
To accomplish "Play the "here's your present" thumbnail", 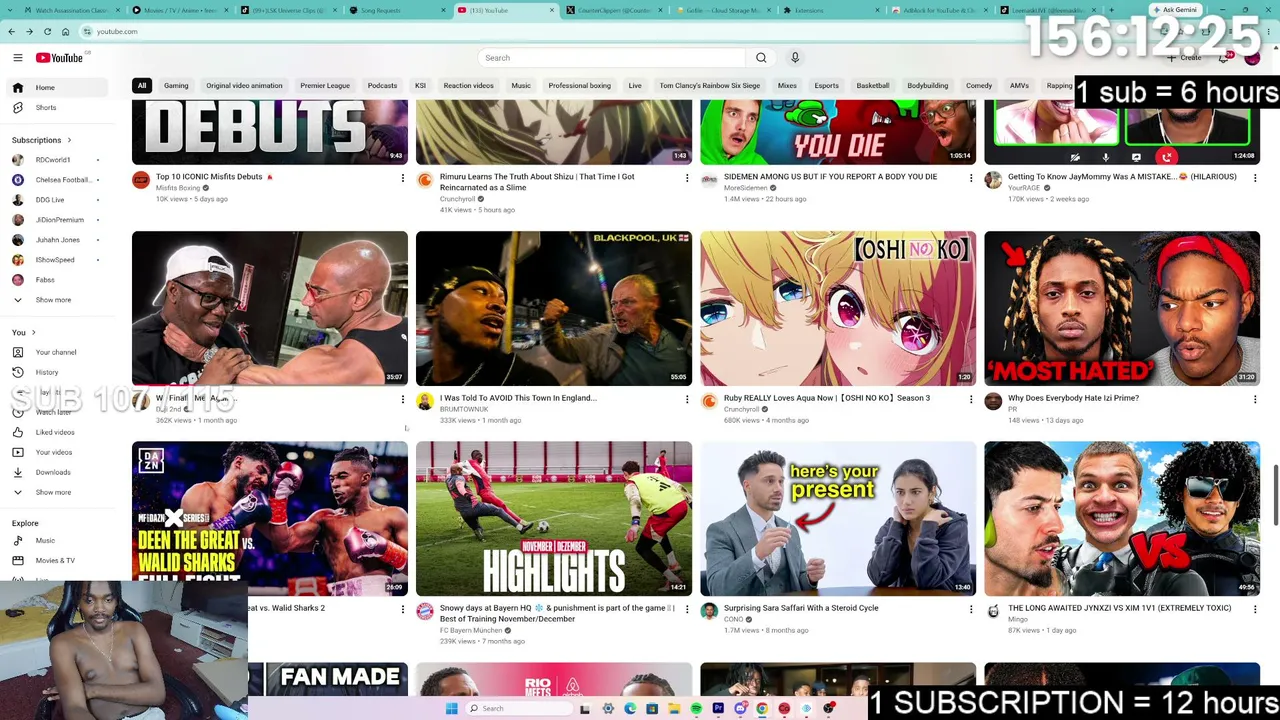I will [838, 519].
